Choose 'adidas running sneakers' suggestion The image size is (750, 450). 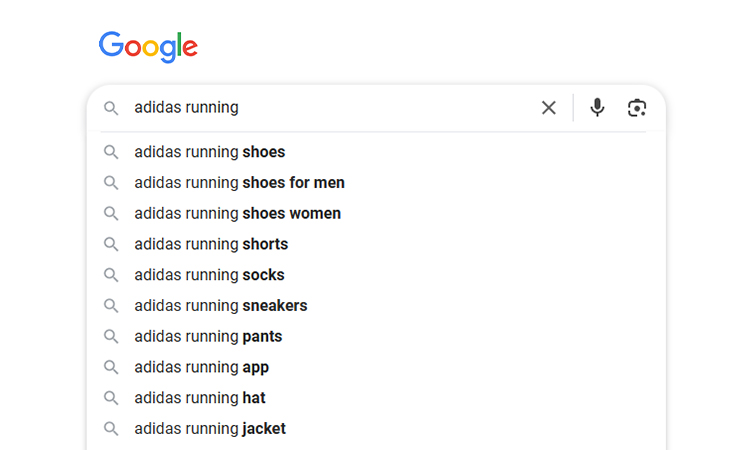[376, 306]
